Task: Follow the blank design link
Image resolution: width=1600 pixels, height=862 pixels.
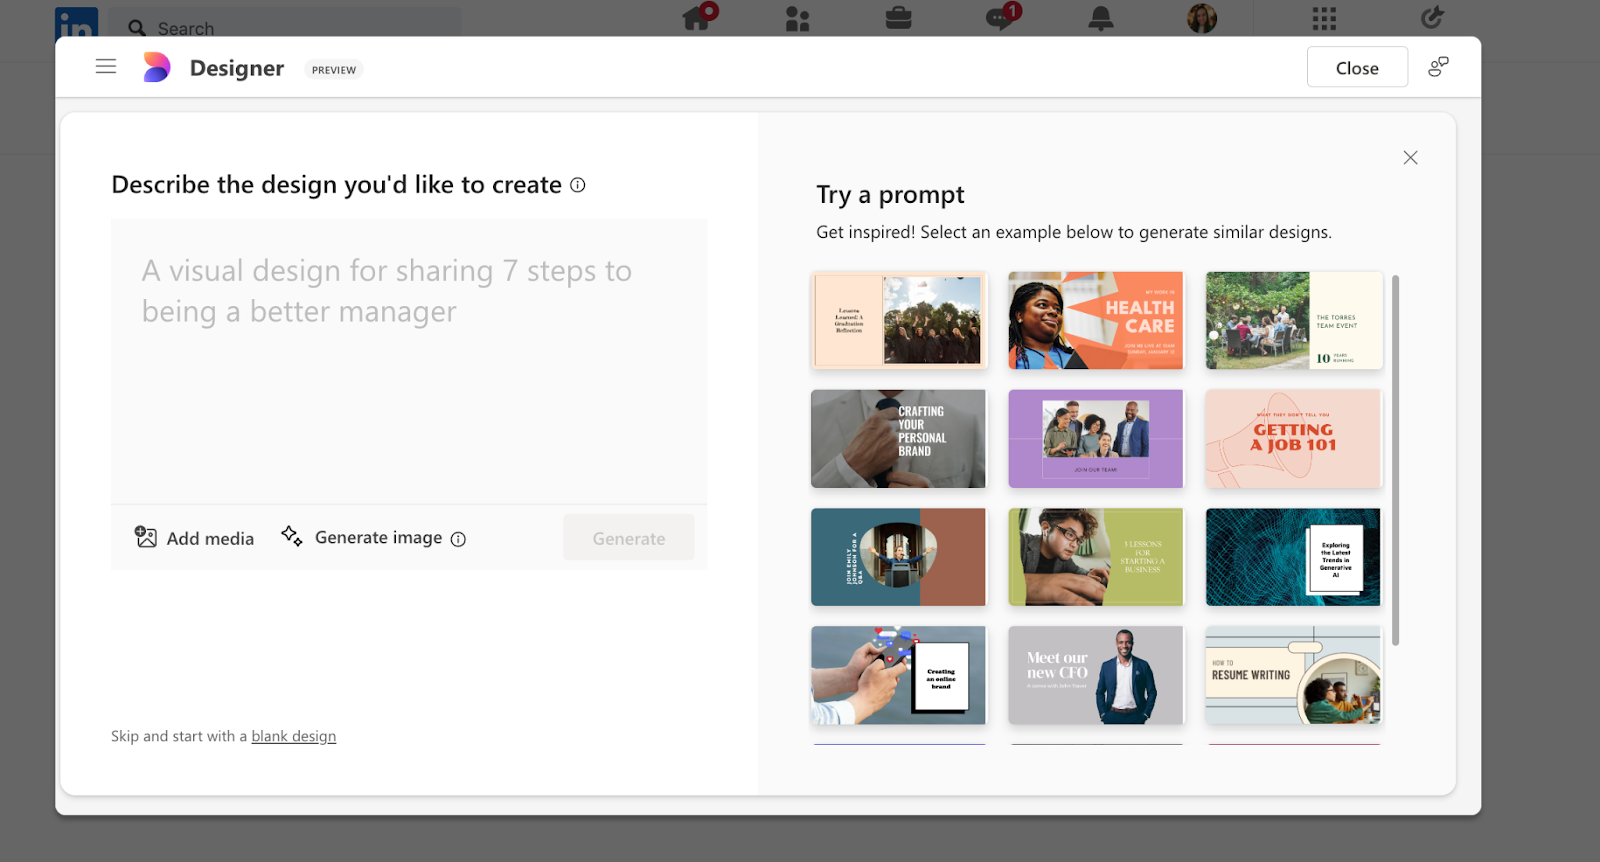Action: tap(294, 736)
